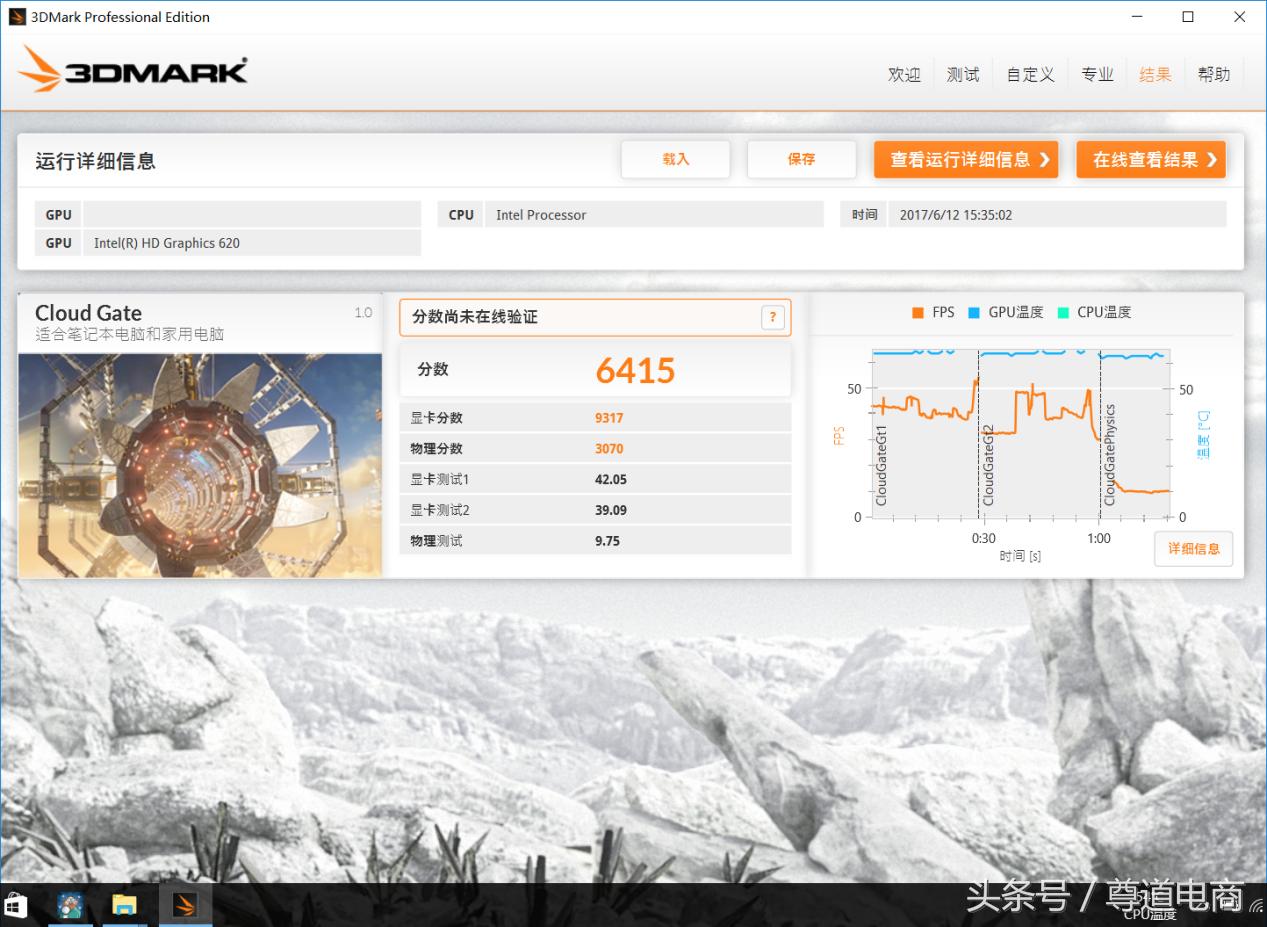The image size is (1267, 927).
Task: Click the 详细信息 button under chart
Action: pyautogui.click(x=1194, y=549)
